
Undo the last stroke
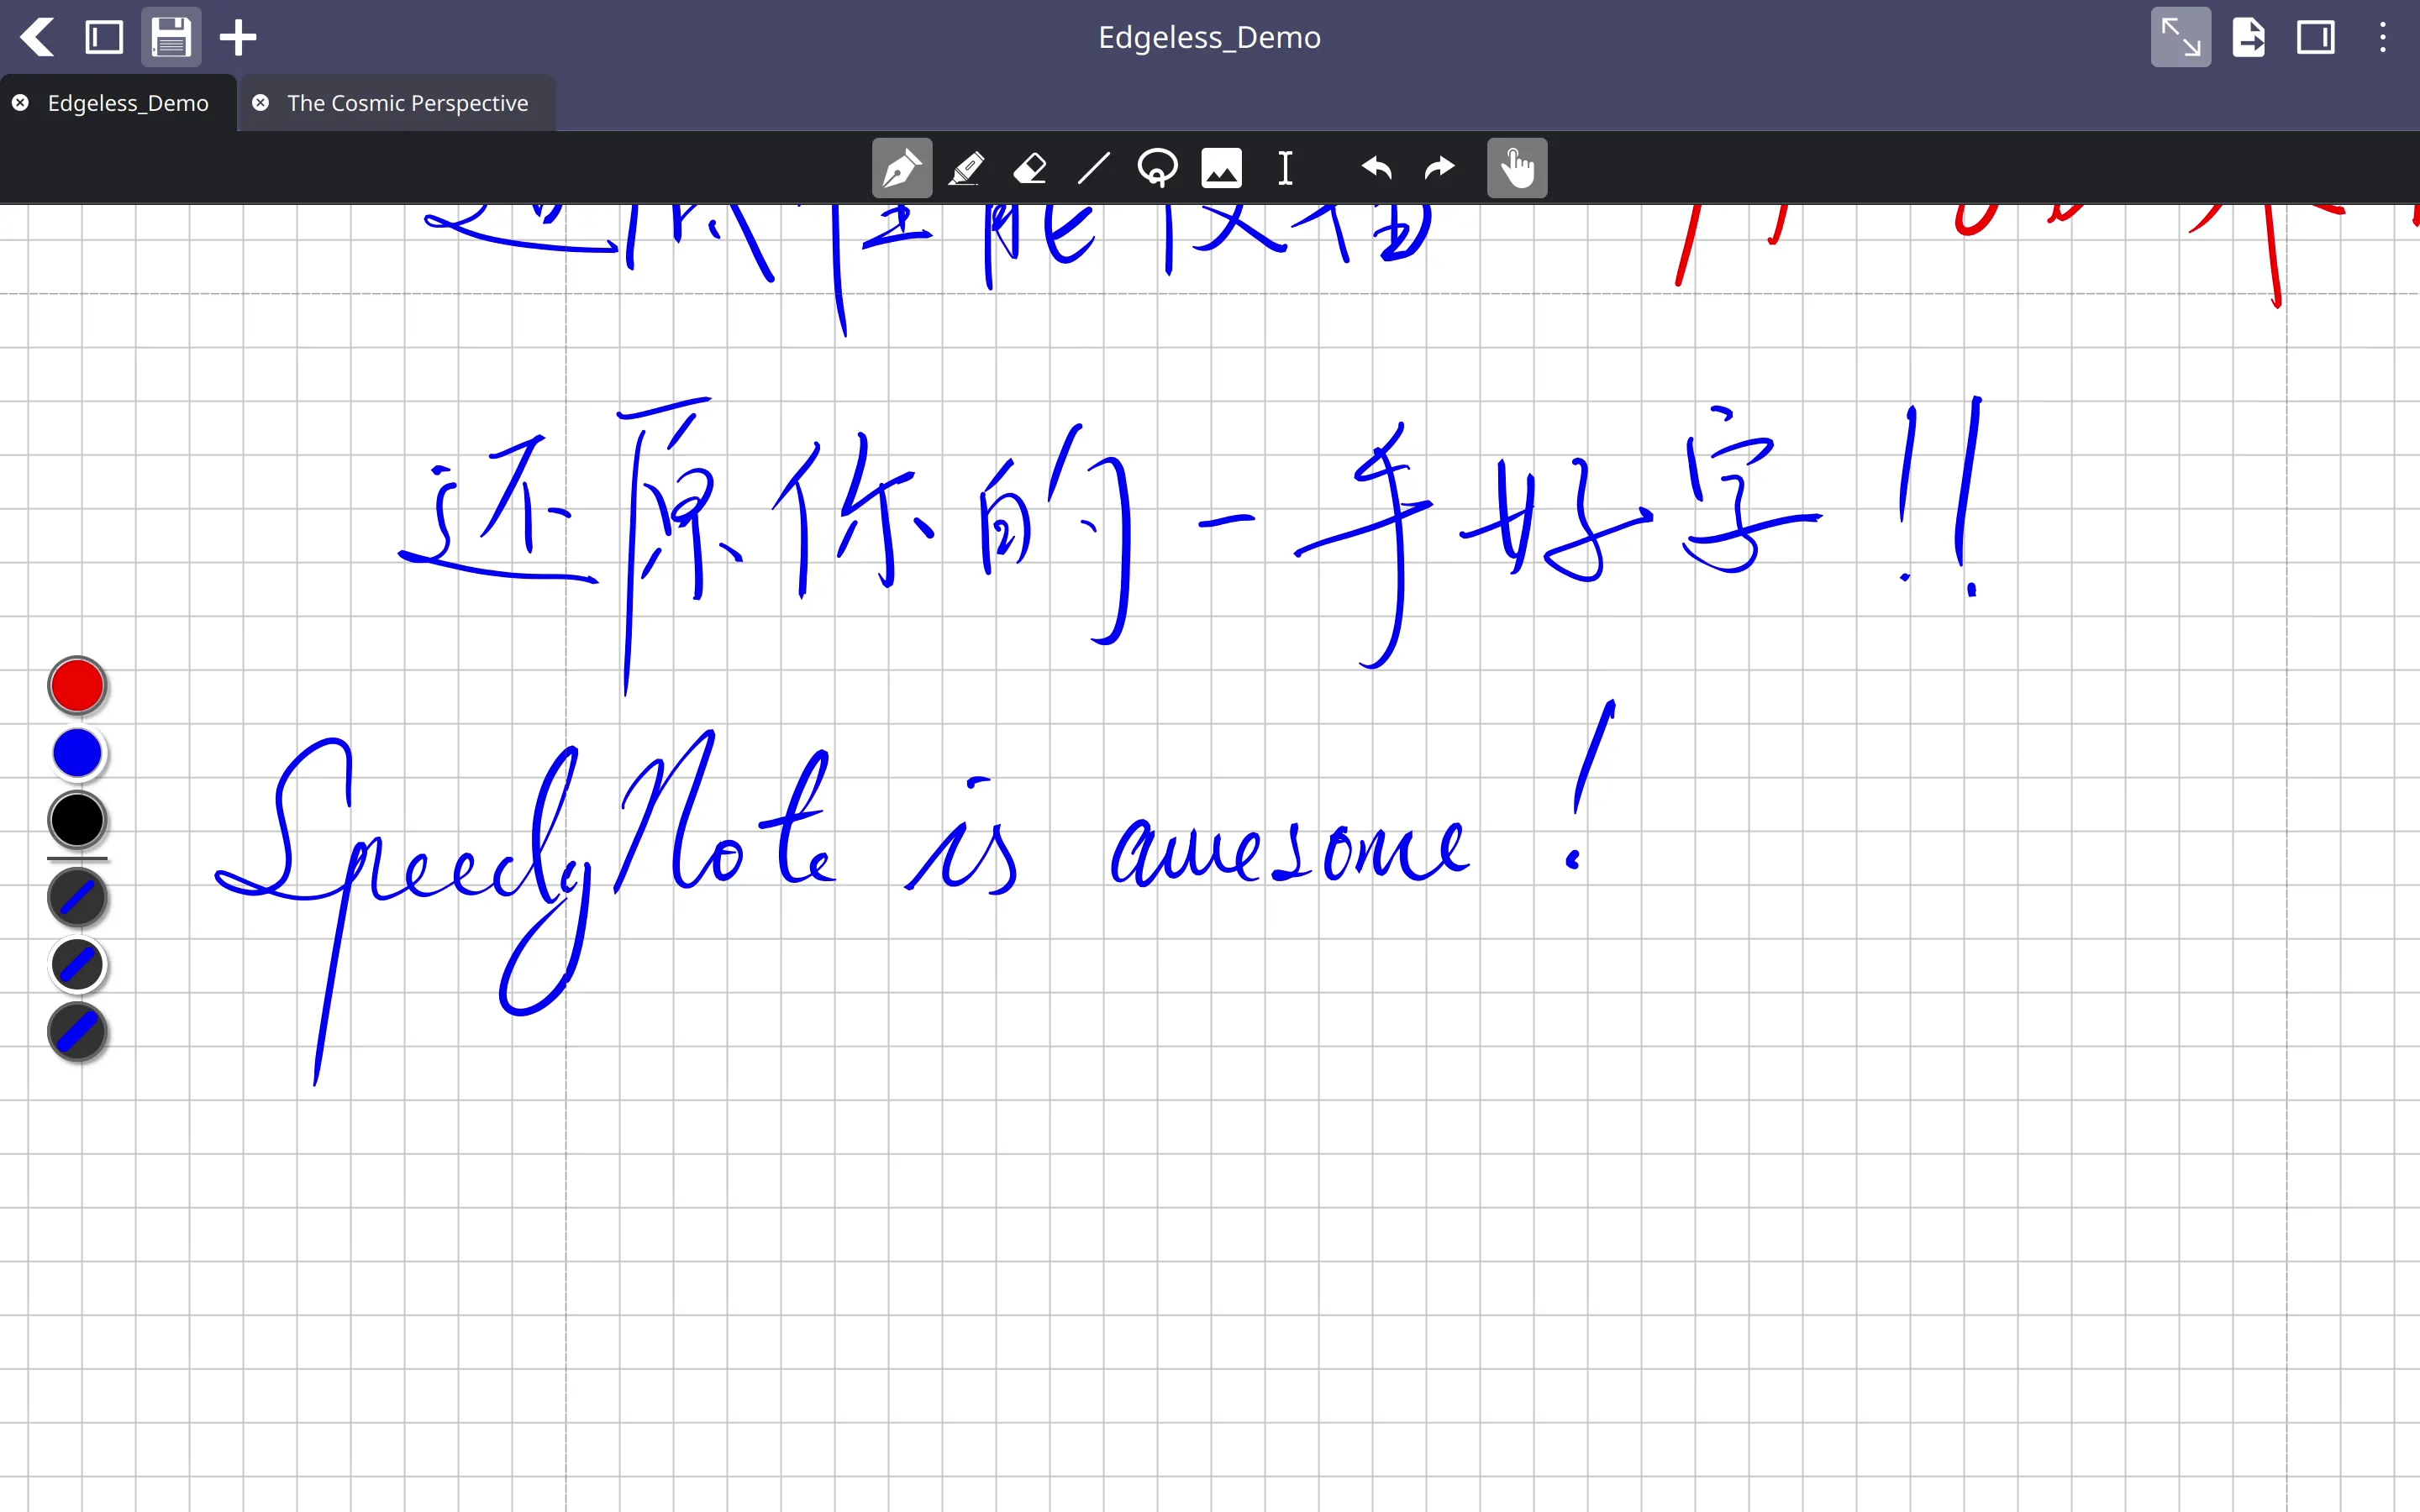point(1377,168)
